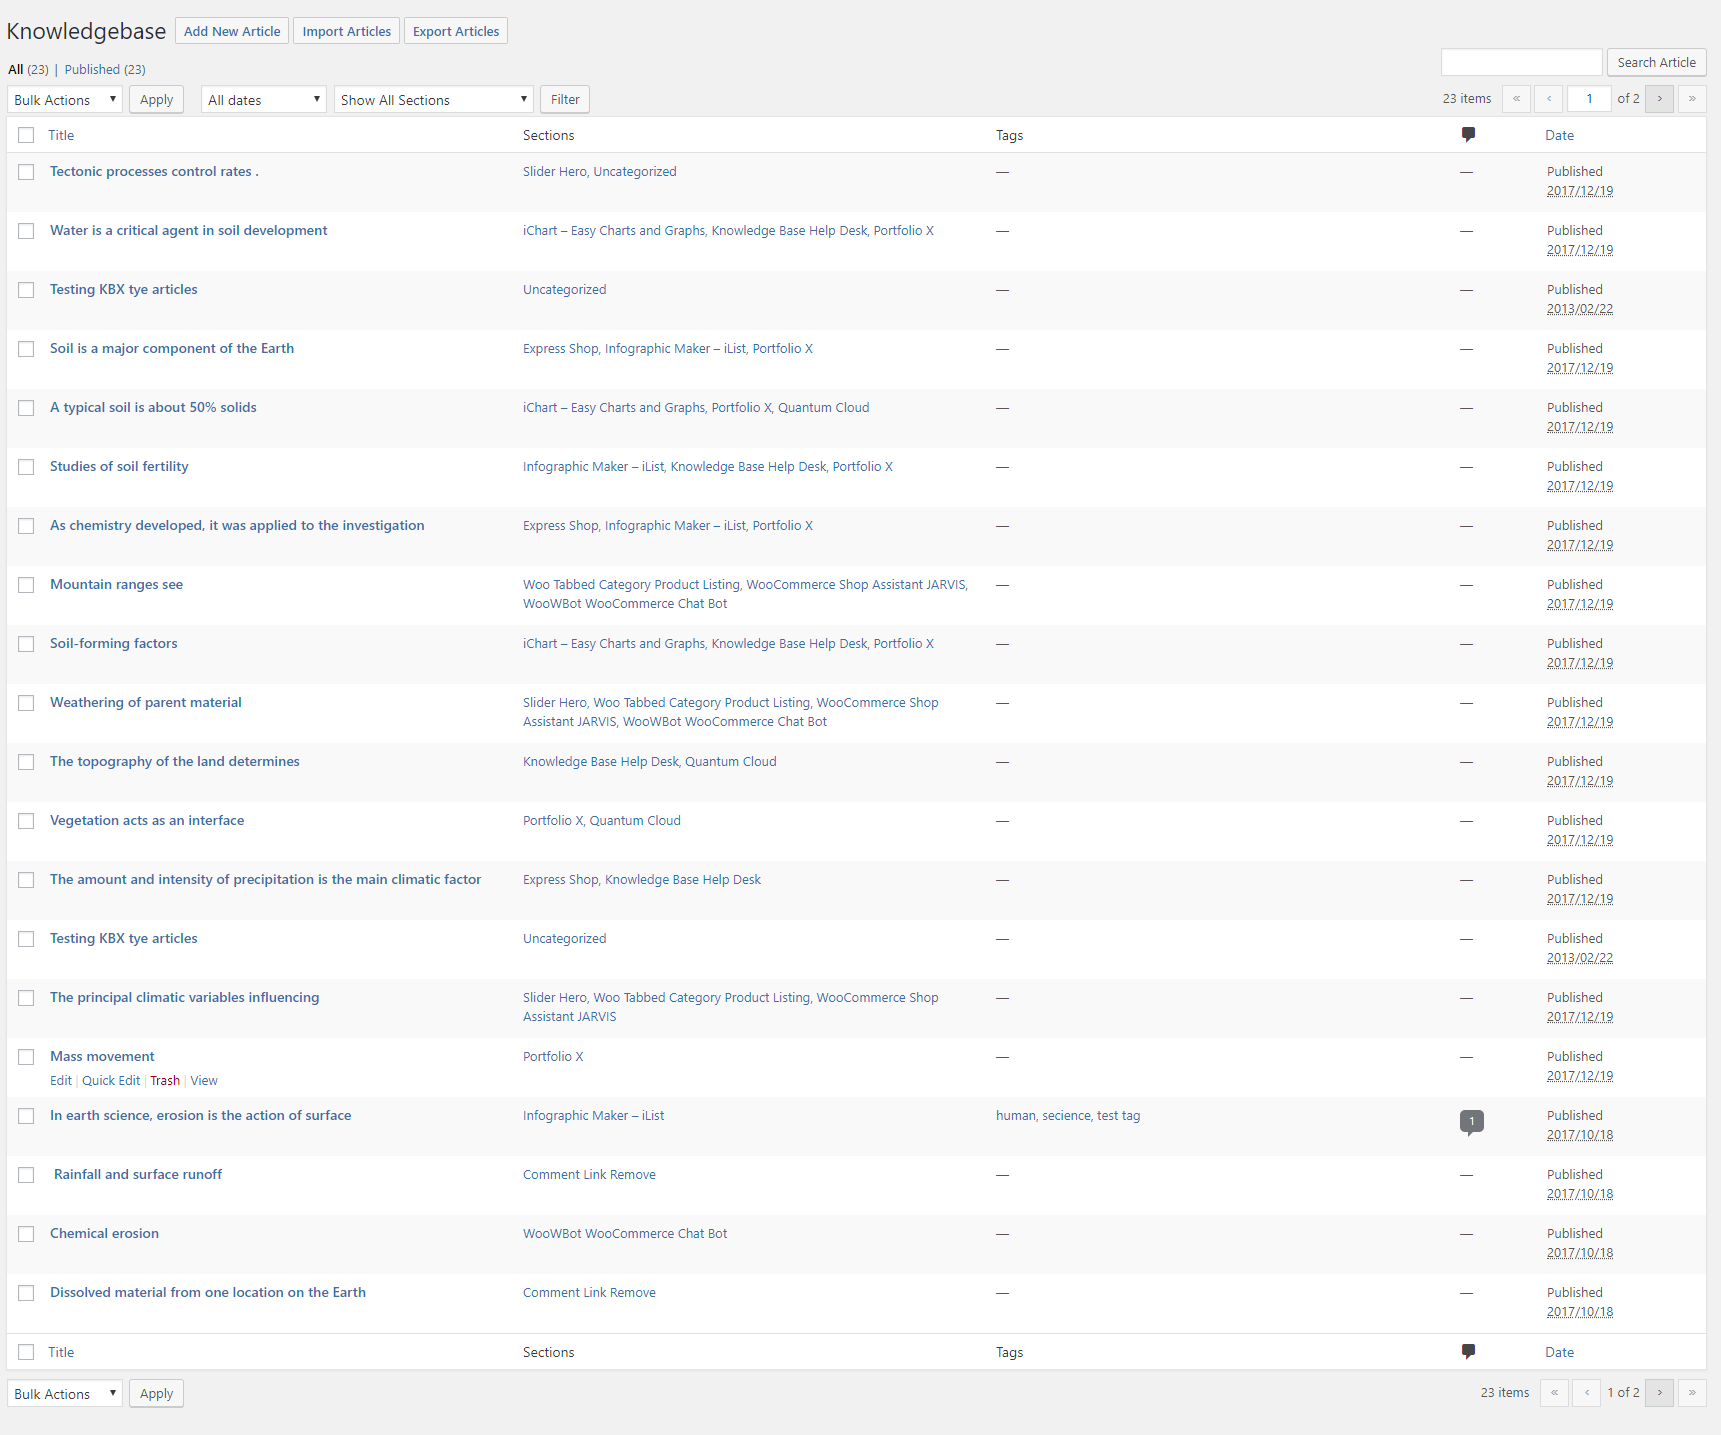Click the bottom Apply button
This screenshot has height=1435, width=1721.
coord(156,1393)
